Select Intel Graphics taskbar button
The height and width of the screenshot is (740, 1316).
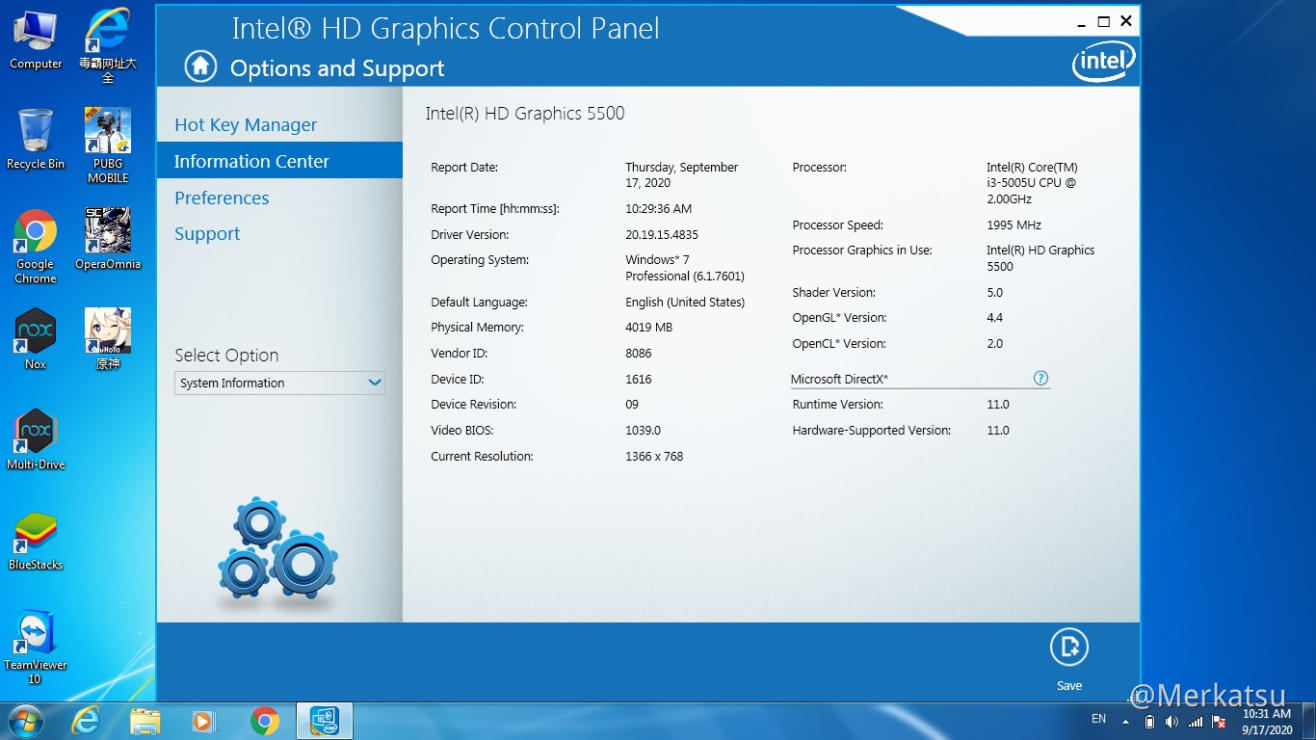[324, 720]
